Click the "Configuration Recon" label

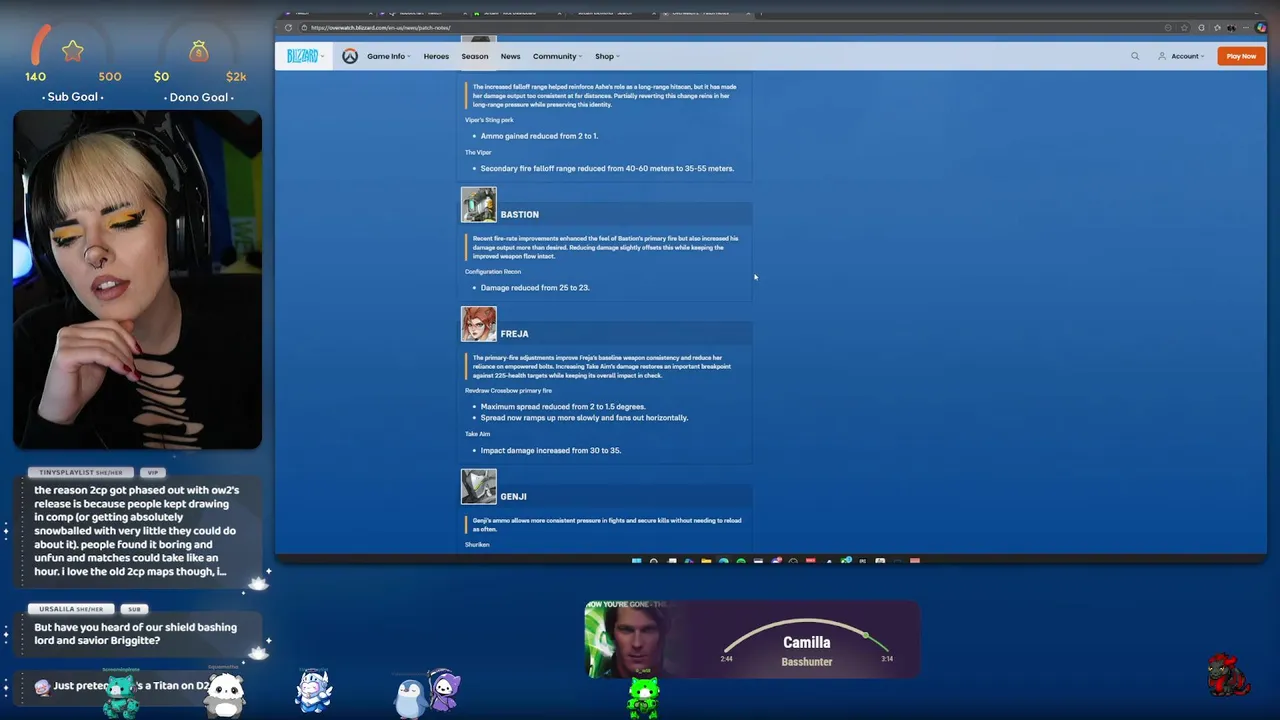pyautogui.click(x=492, y=271)
